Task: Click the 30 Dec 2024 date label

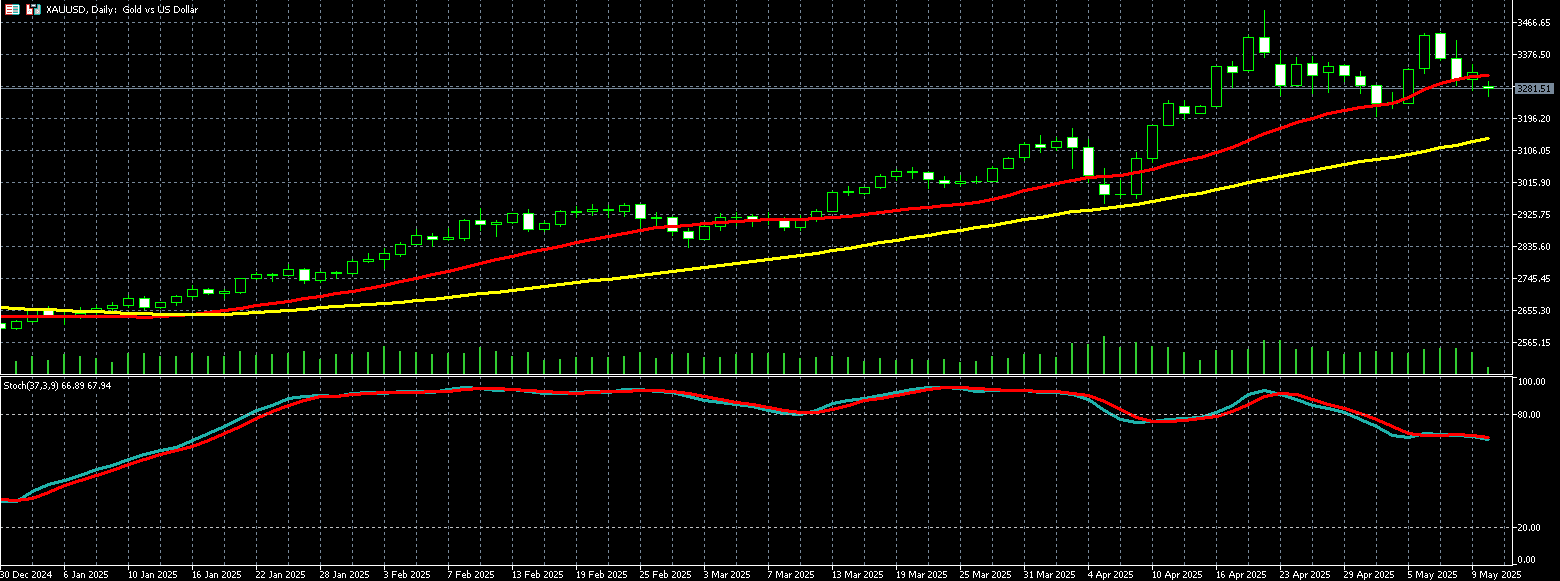Action: [24, 575]
